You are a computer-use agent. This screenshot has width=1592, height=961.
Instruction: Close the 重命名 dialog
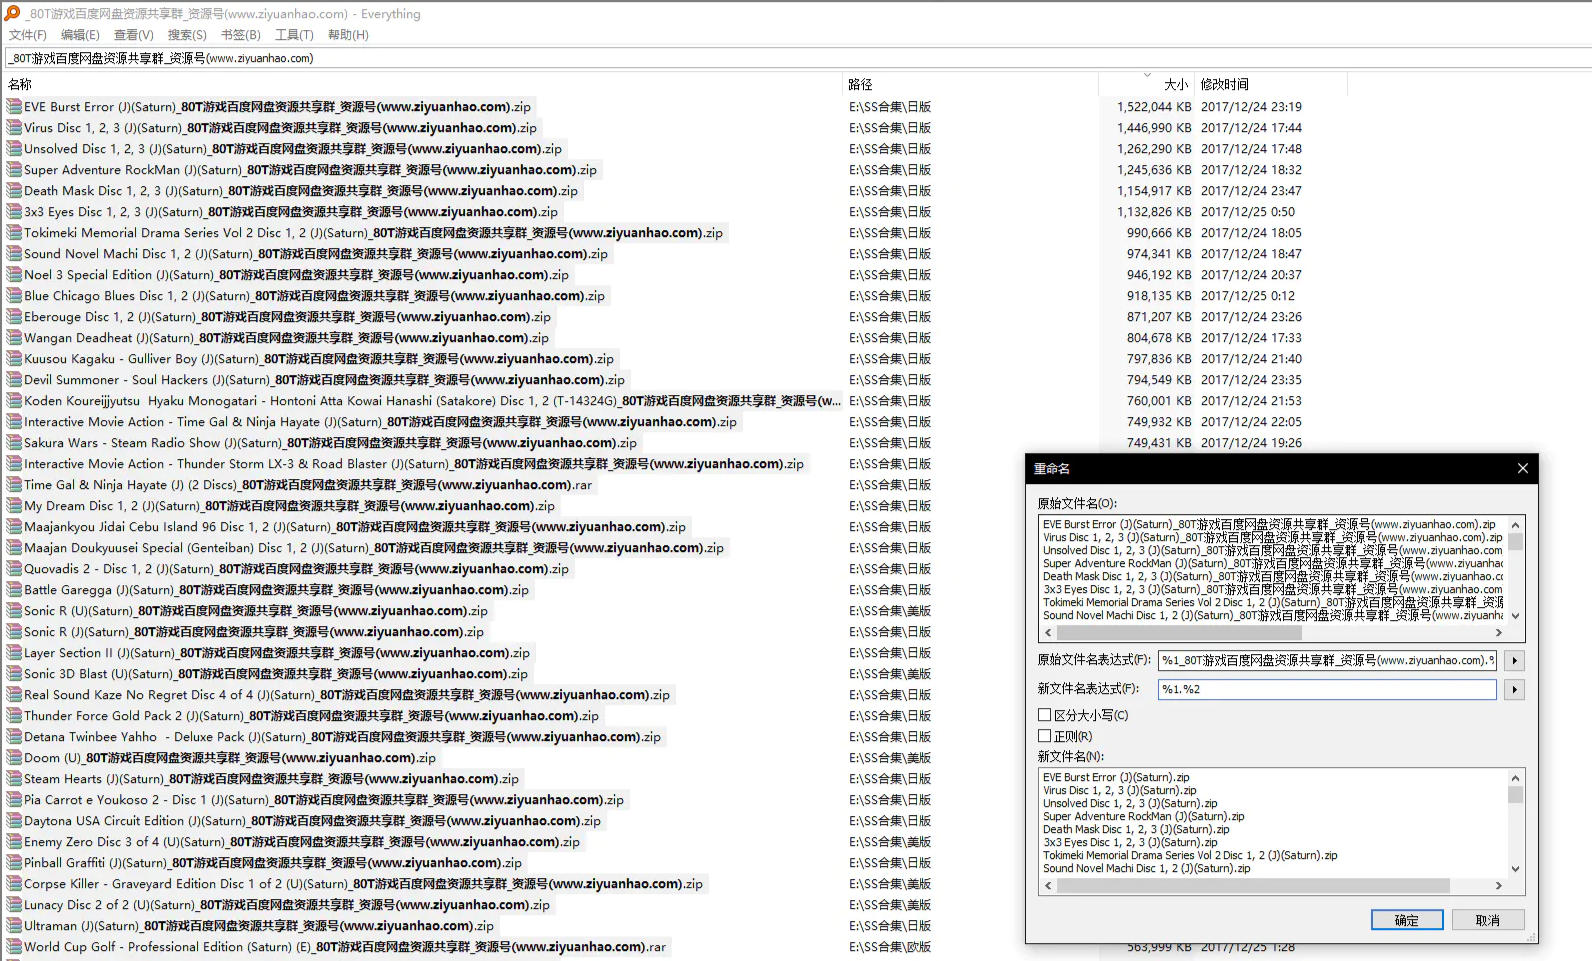pyautogui.click(x=1522, y=468)
